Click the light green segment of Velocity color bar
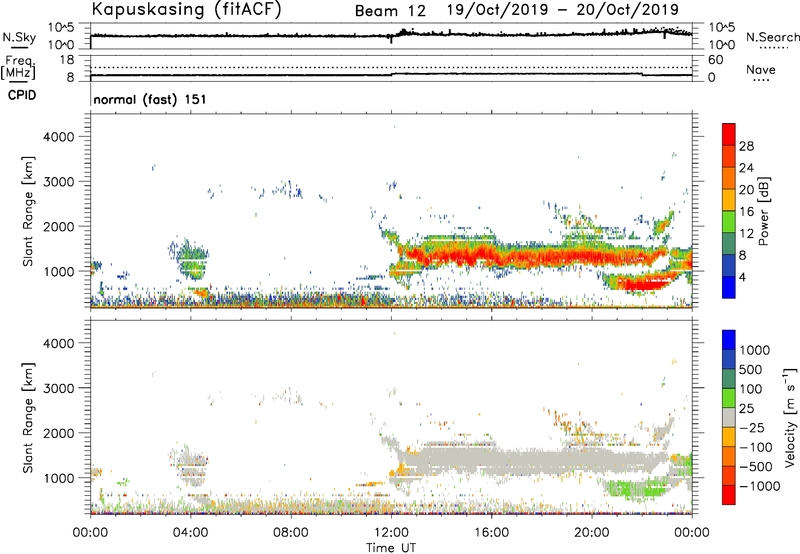Screen dimensions: 800x554 coord(729,398)
